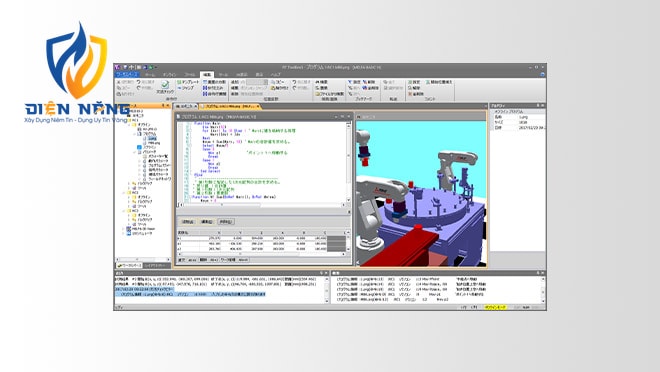Select the Workspace tab below project tree

[x=129, y=265]
